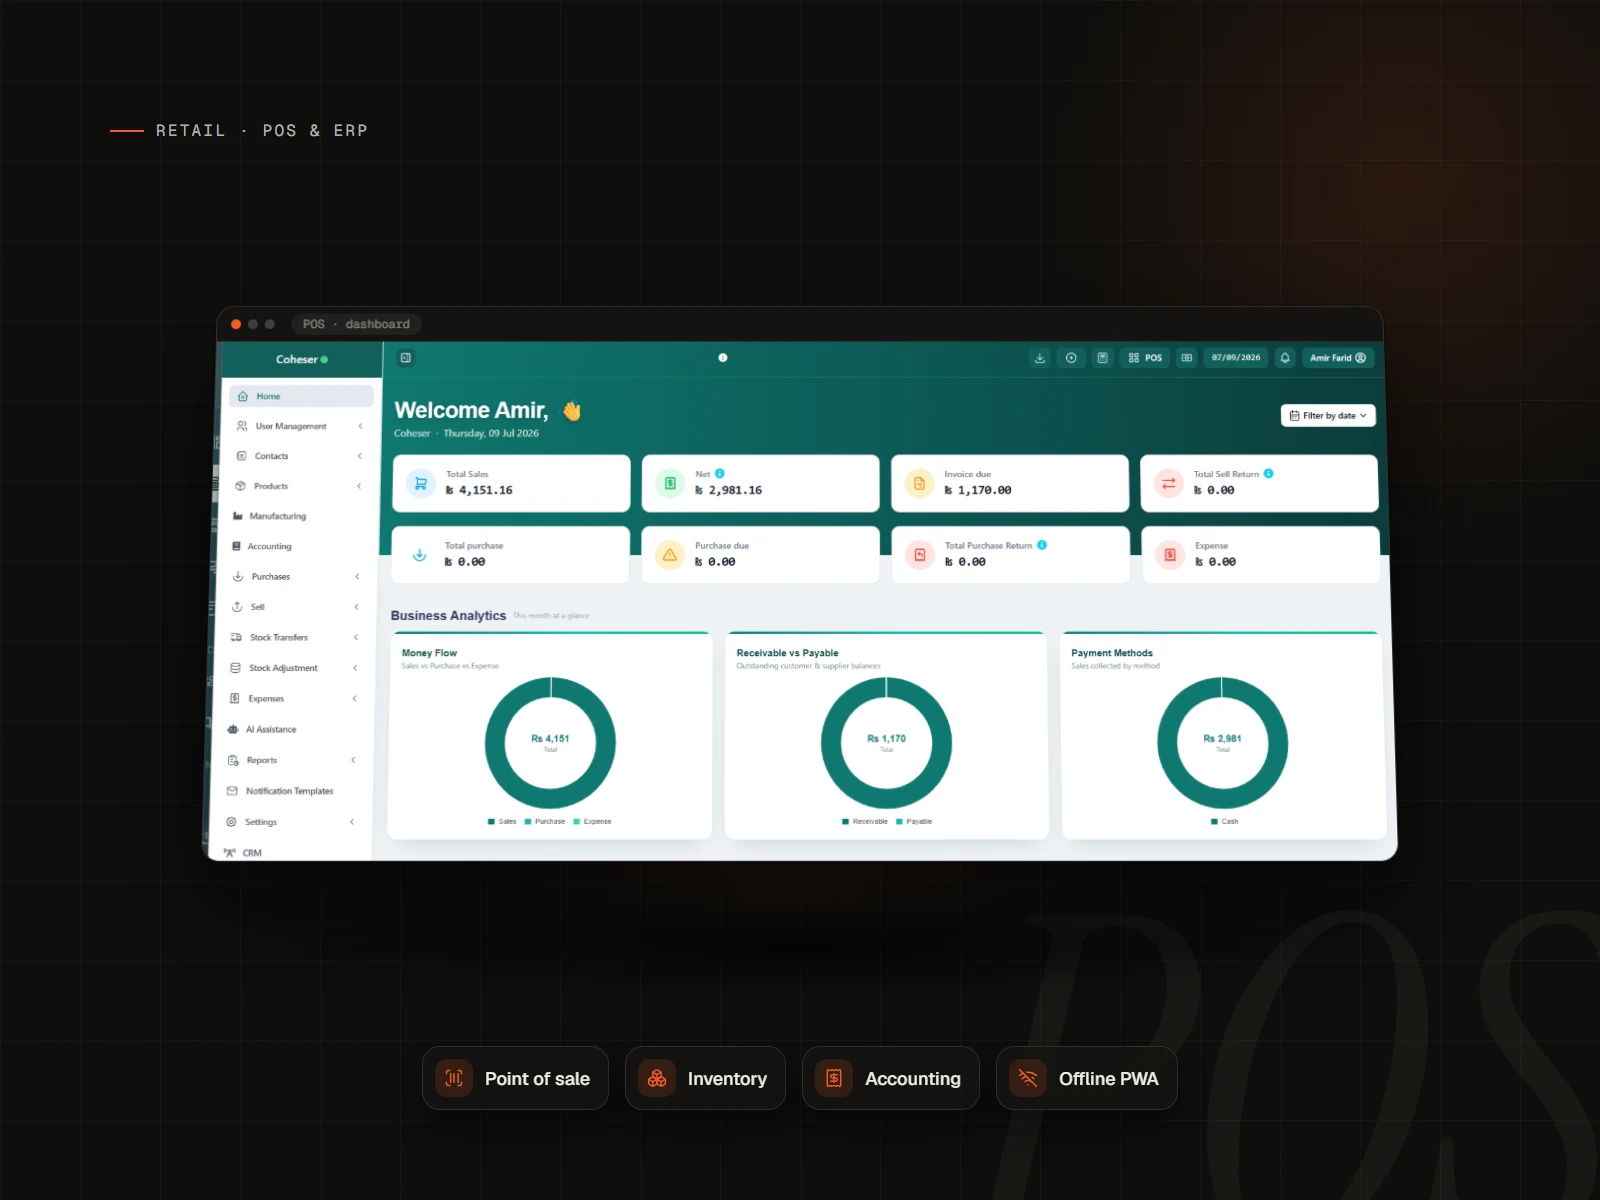This screenshot has width=1600, height=1200.
Task: Click info icon beside Total Purchase Return
Action: pyautogui.click(x=1042, y=545)
